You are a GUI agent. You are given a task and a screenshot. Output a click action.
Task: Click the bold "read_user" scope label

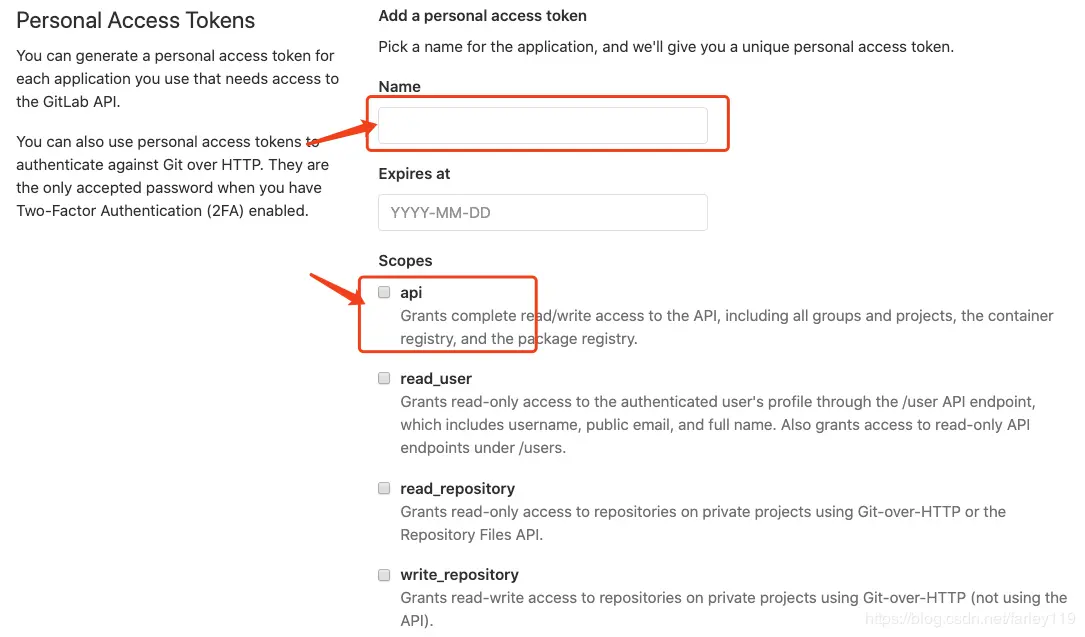[x=436, y=379]
